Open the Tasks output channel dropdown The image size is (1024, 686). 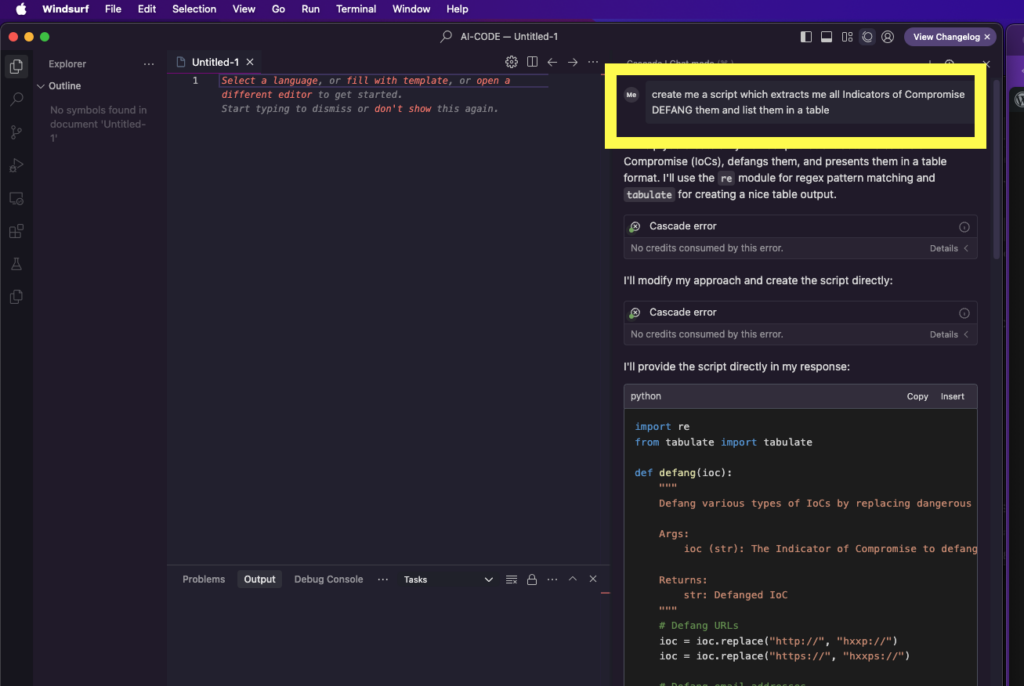(x=488, y=579)
